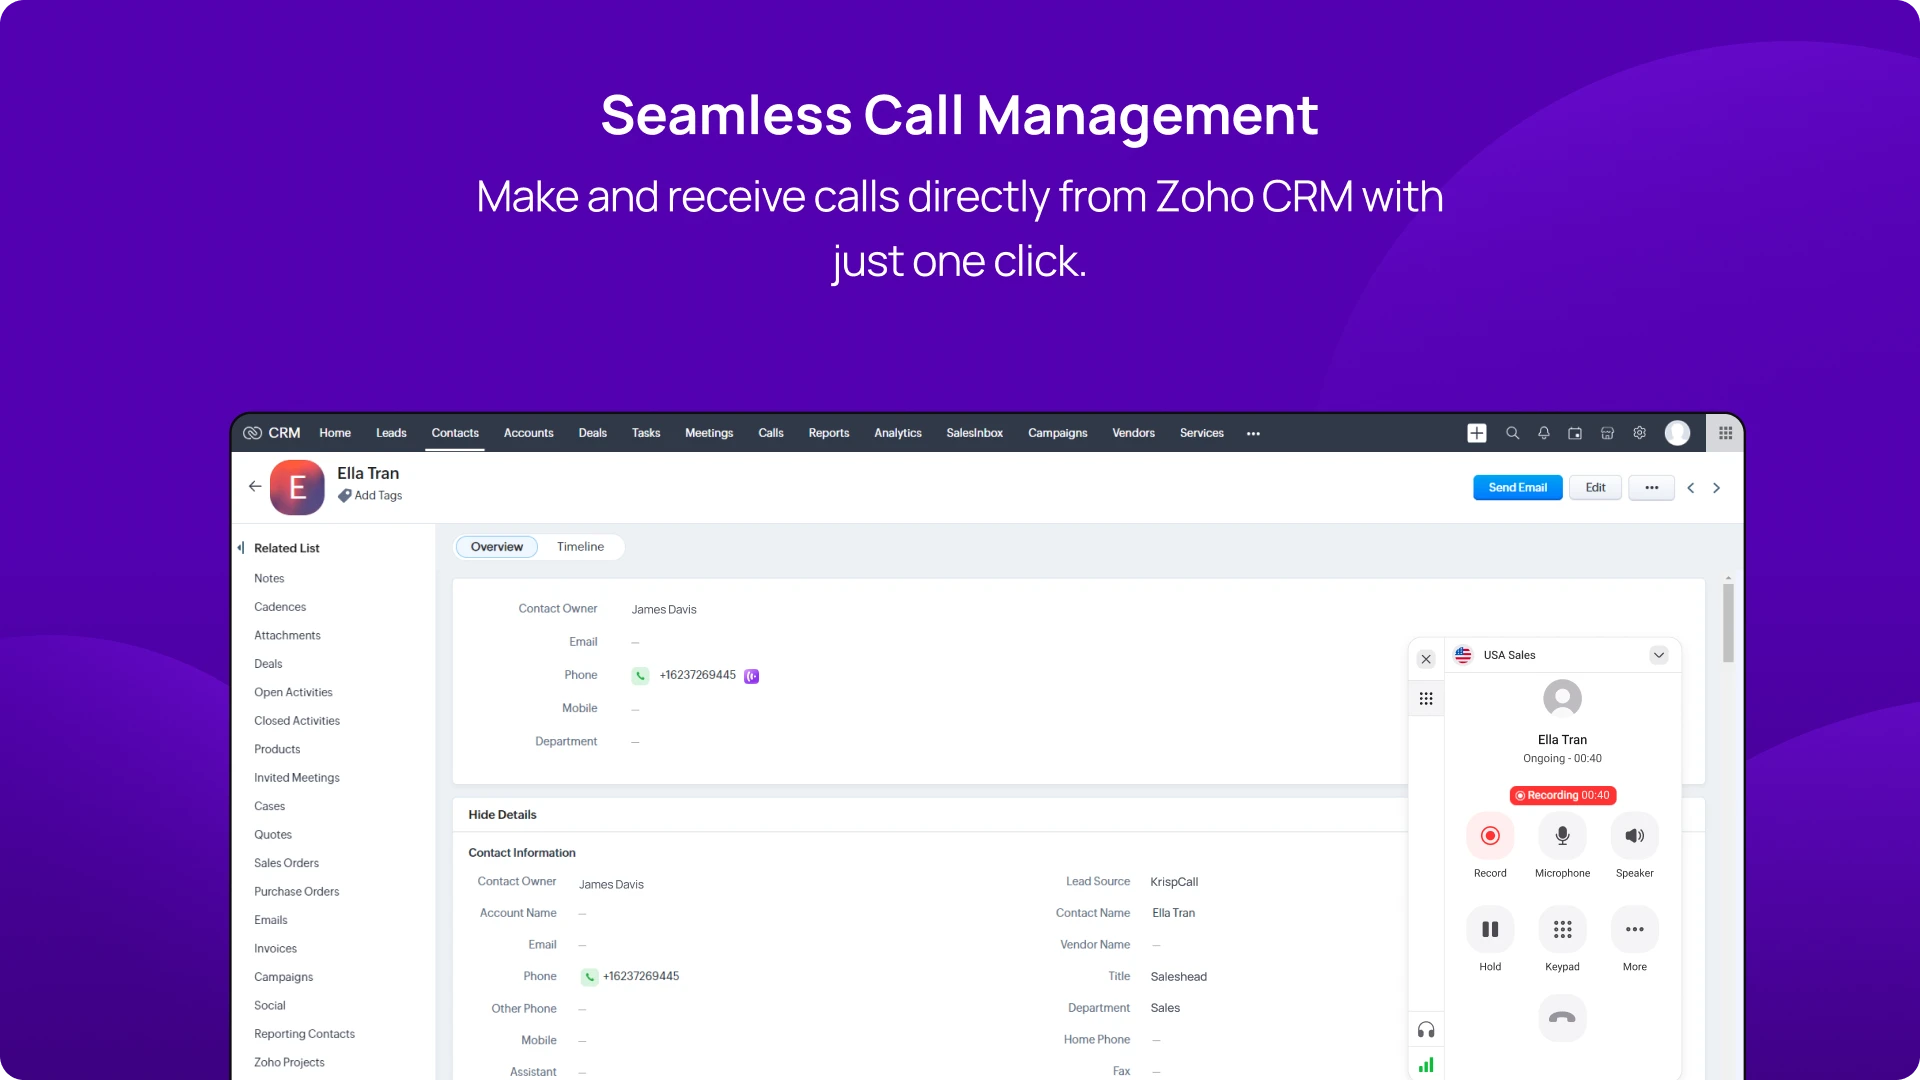End the call with hang-up button
1920x1080 pixels.
(1562, 1018)
